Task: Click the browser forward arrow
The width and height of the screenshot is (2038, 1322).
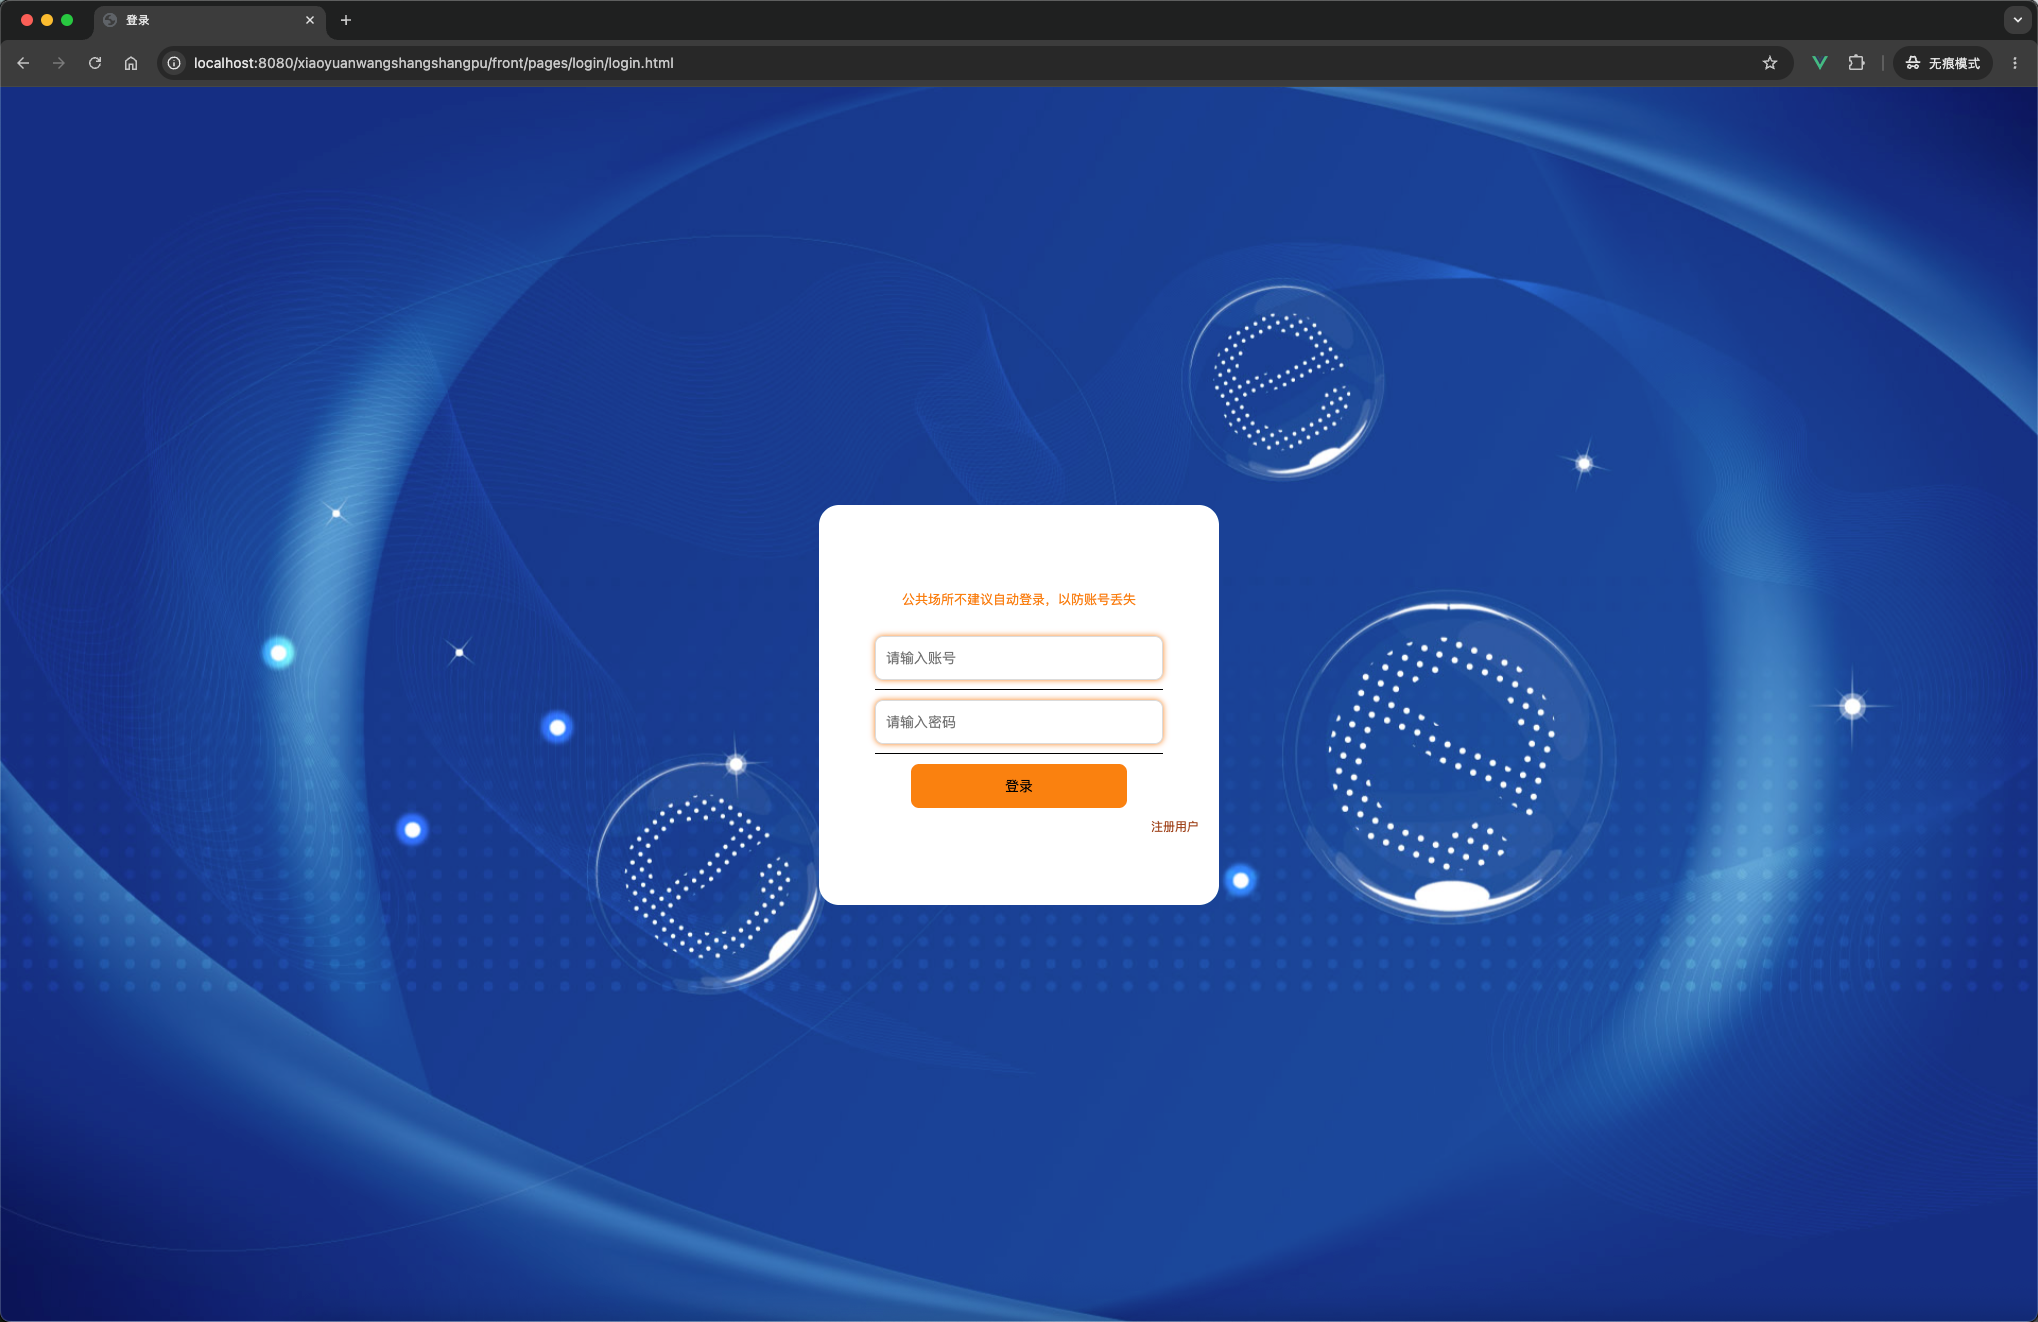Action: click(59, 63)
